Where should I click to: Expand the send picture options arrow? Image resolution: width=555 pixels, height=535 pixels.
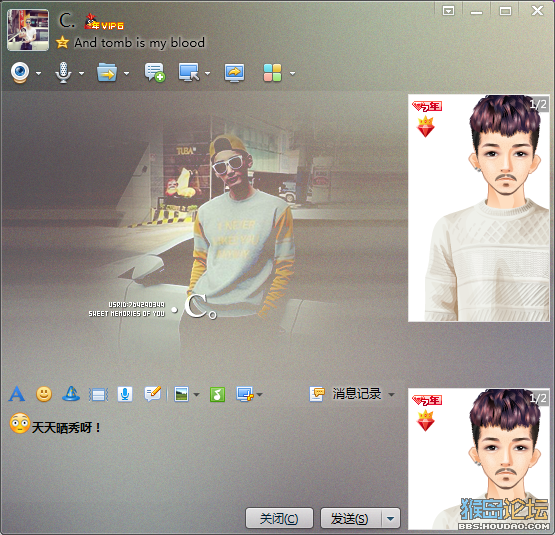(196, 394)
